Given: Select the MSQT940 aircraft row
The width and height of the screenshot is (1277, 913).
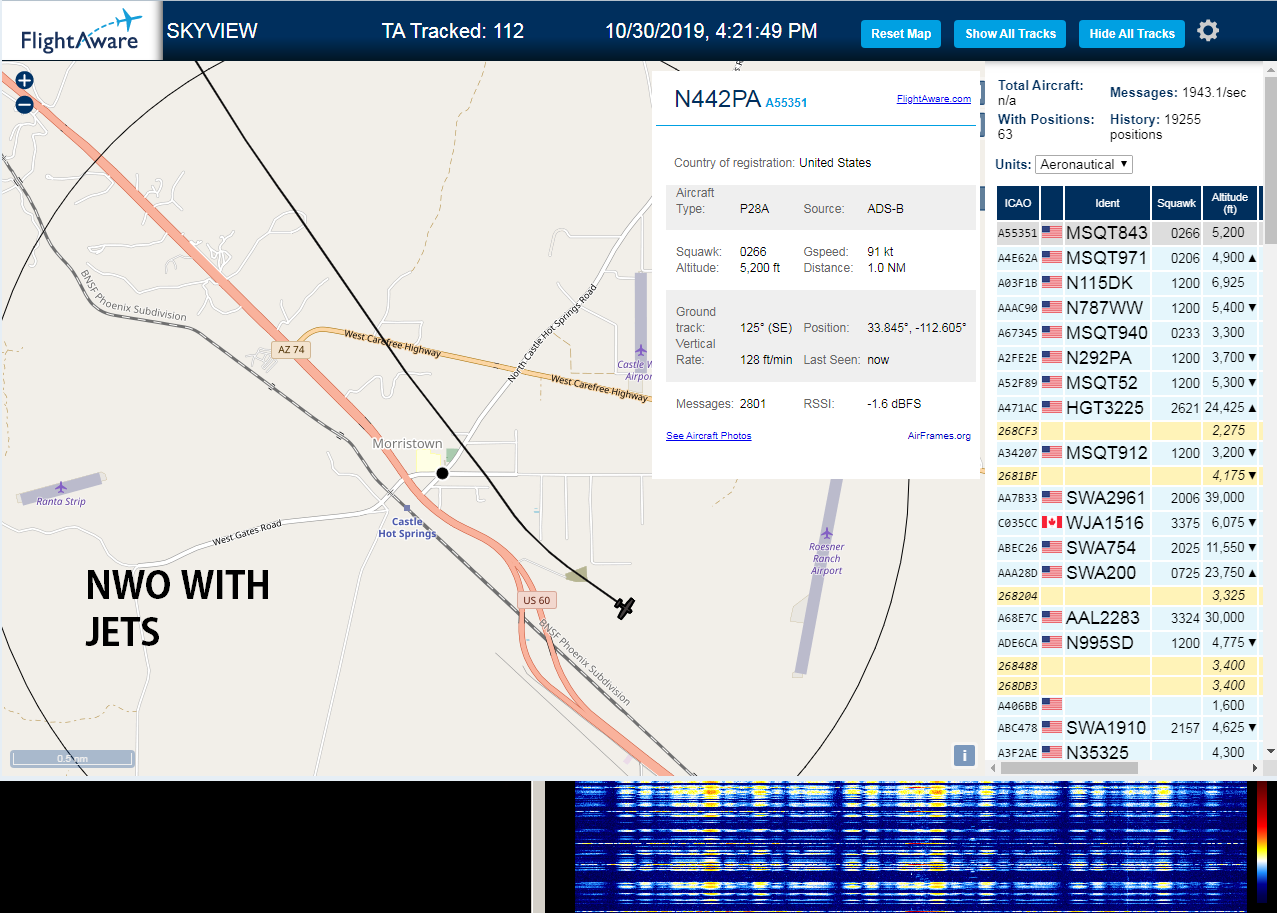Looking at the screenshot, I should coord(1129,332).
